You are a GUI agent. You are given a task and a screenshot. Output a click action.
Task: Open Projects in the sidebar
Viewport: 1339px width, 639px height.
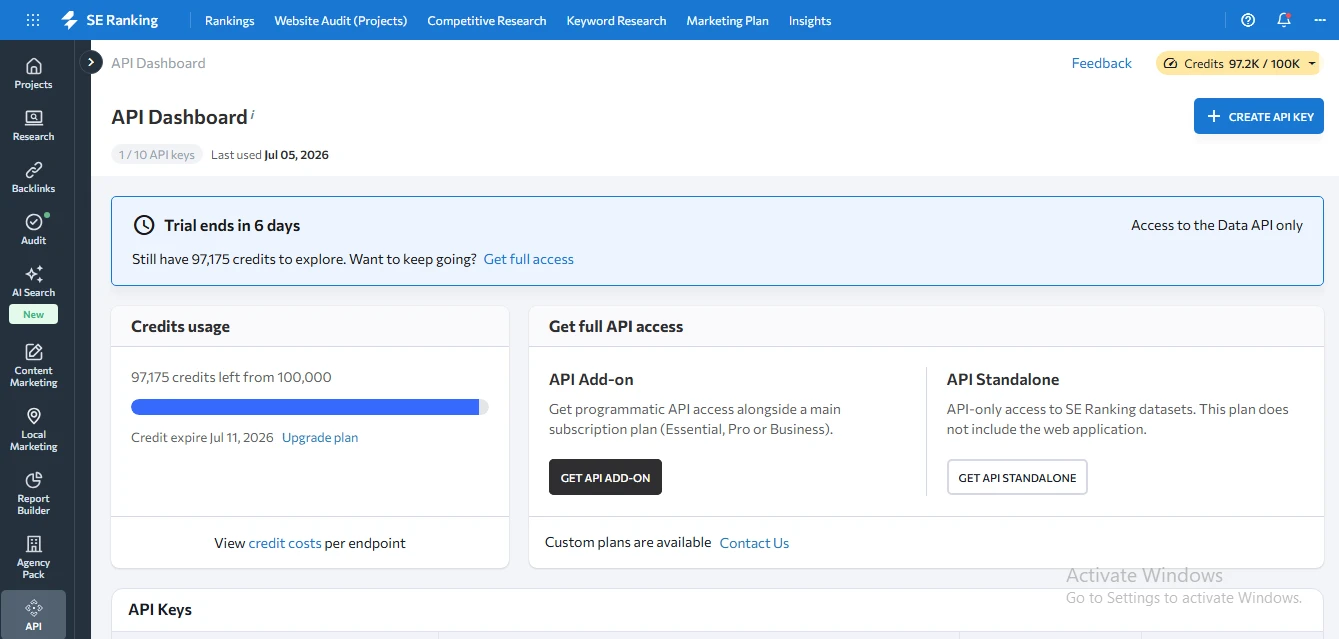pos(33,73)
